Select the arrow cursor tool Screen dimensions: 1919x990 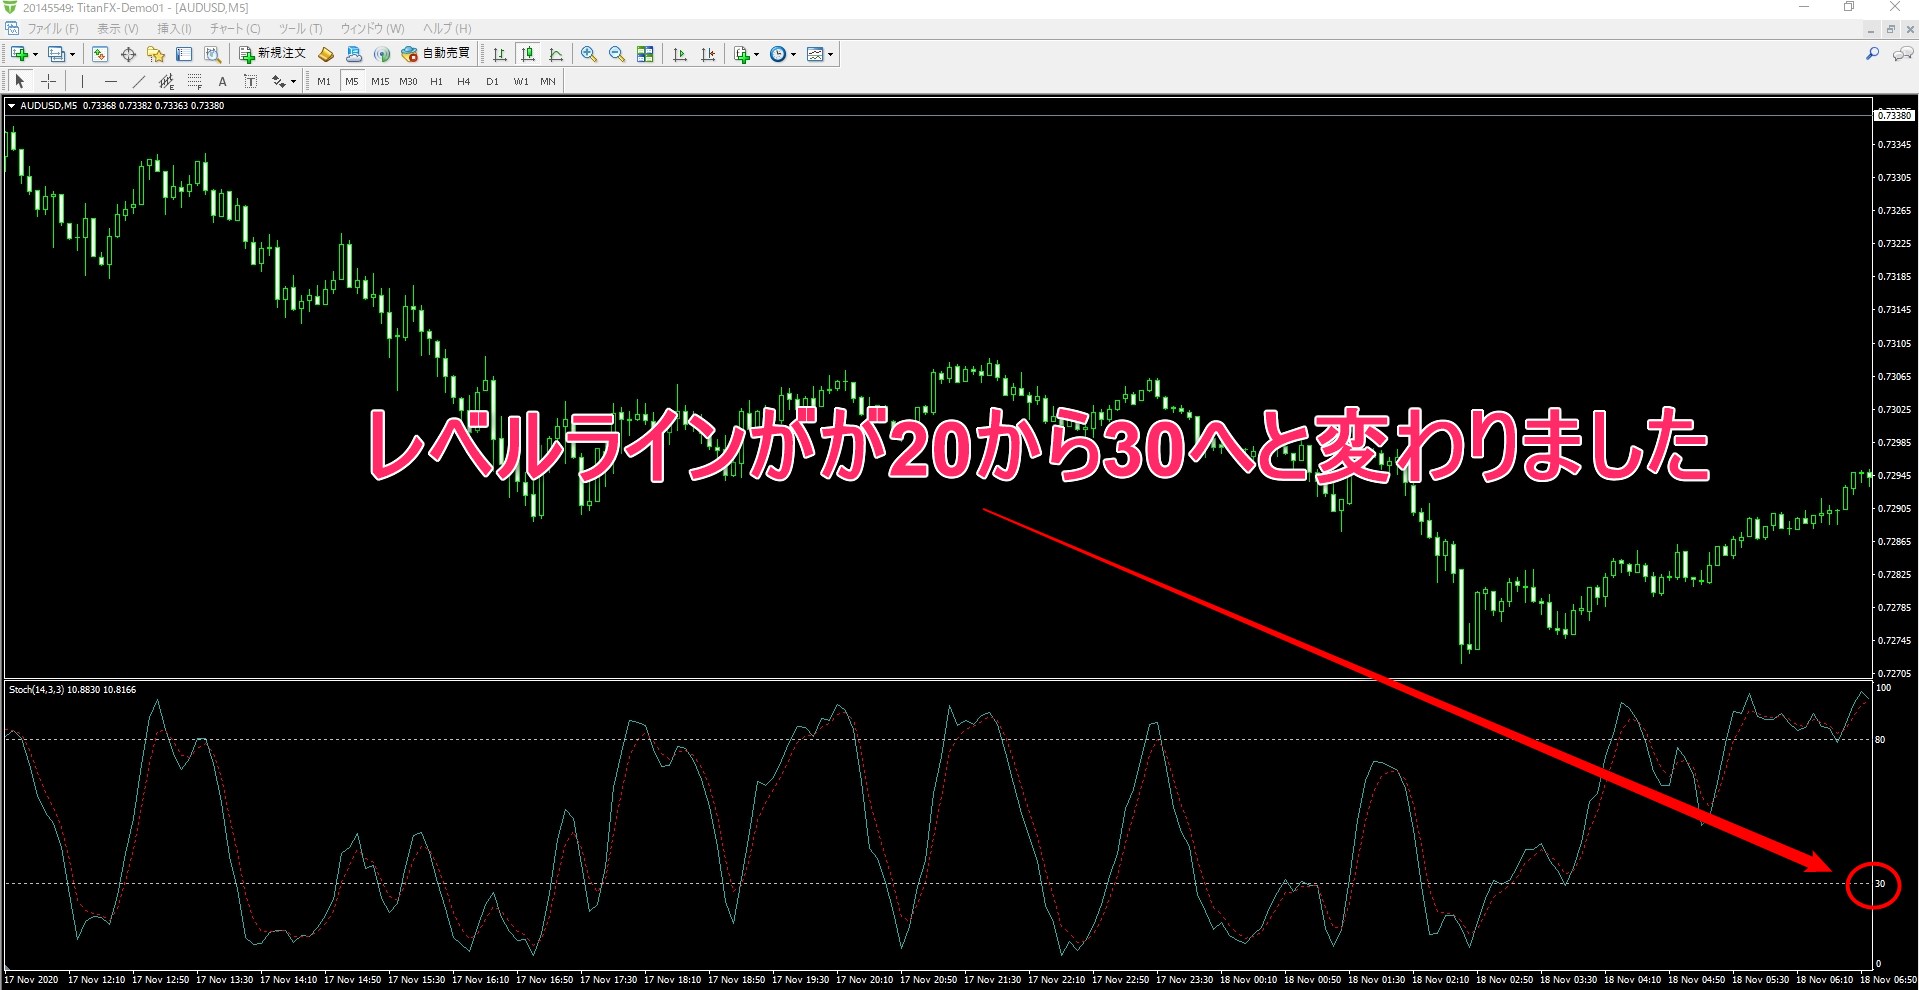tap(20, 81)
